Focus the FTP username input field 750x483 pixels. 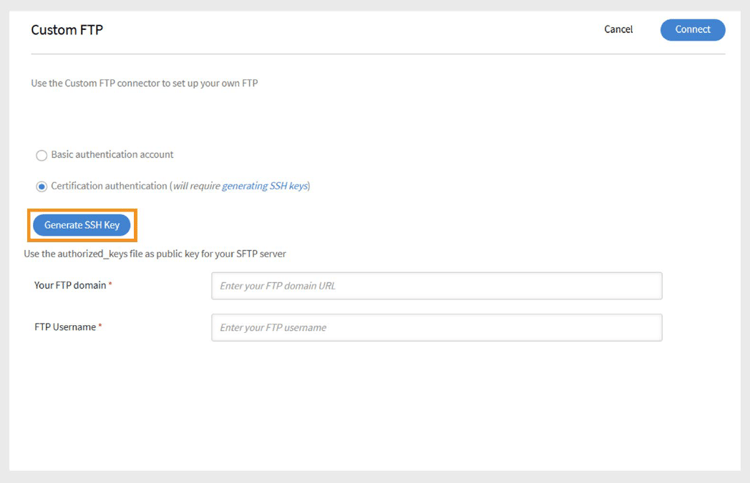coord(437,328)
